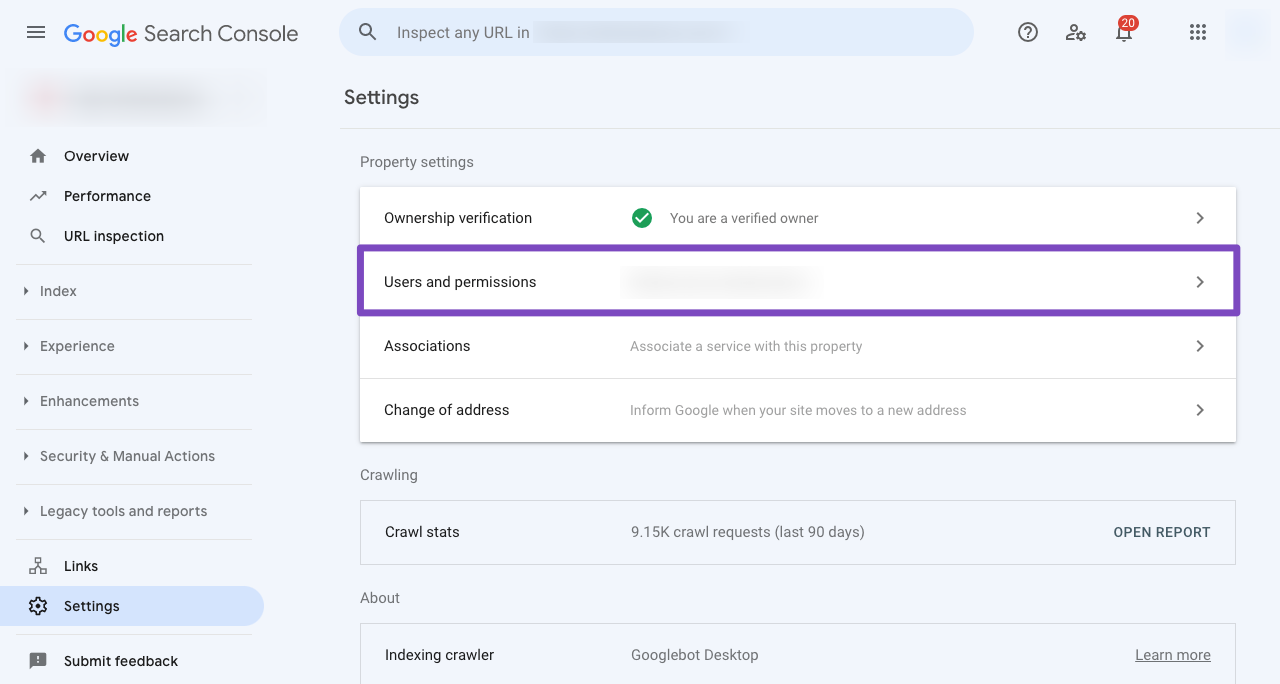Click the Learn more link
The height and width of the screenshot is (684, 1280).
tap(1172, 655)
